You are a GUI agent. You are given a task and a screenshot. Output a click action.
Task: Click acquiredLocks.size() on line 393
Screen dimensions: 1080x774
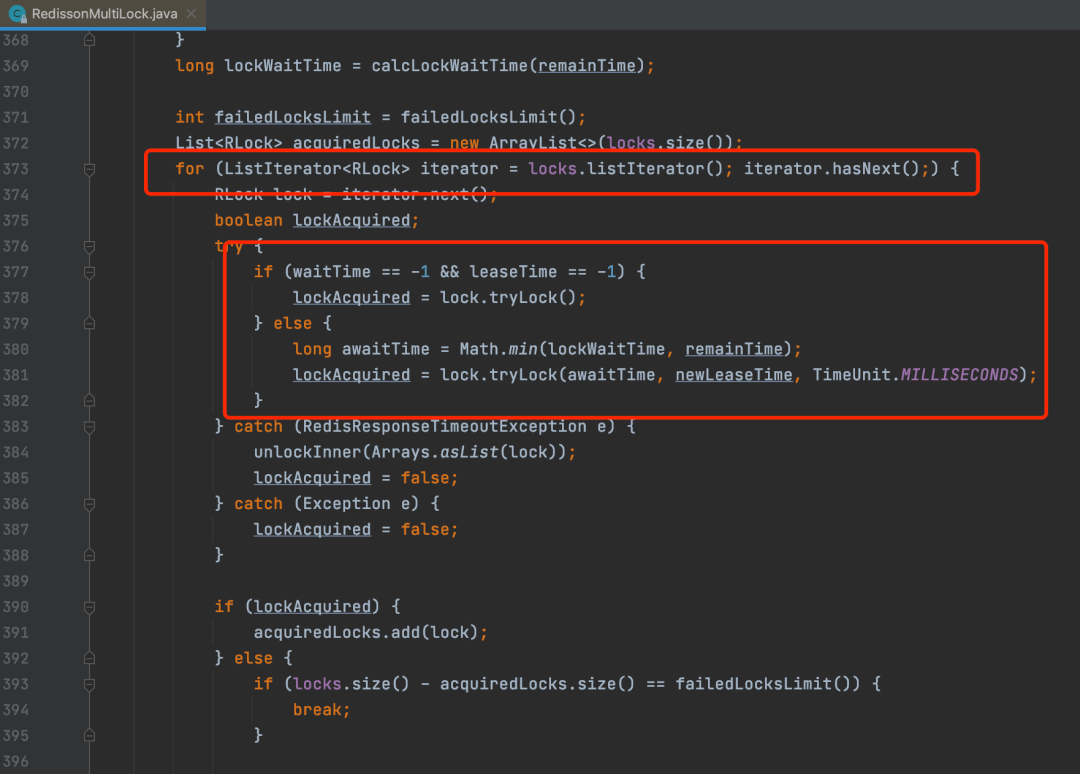coord(537,684)
